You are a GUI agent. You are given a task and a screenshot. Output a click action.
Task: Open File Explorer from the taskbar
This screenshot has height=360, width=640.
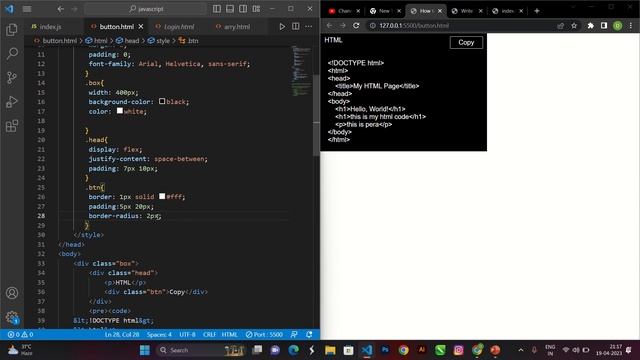(330, 350)
